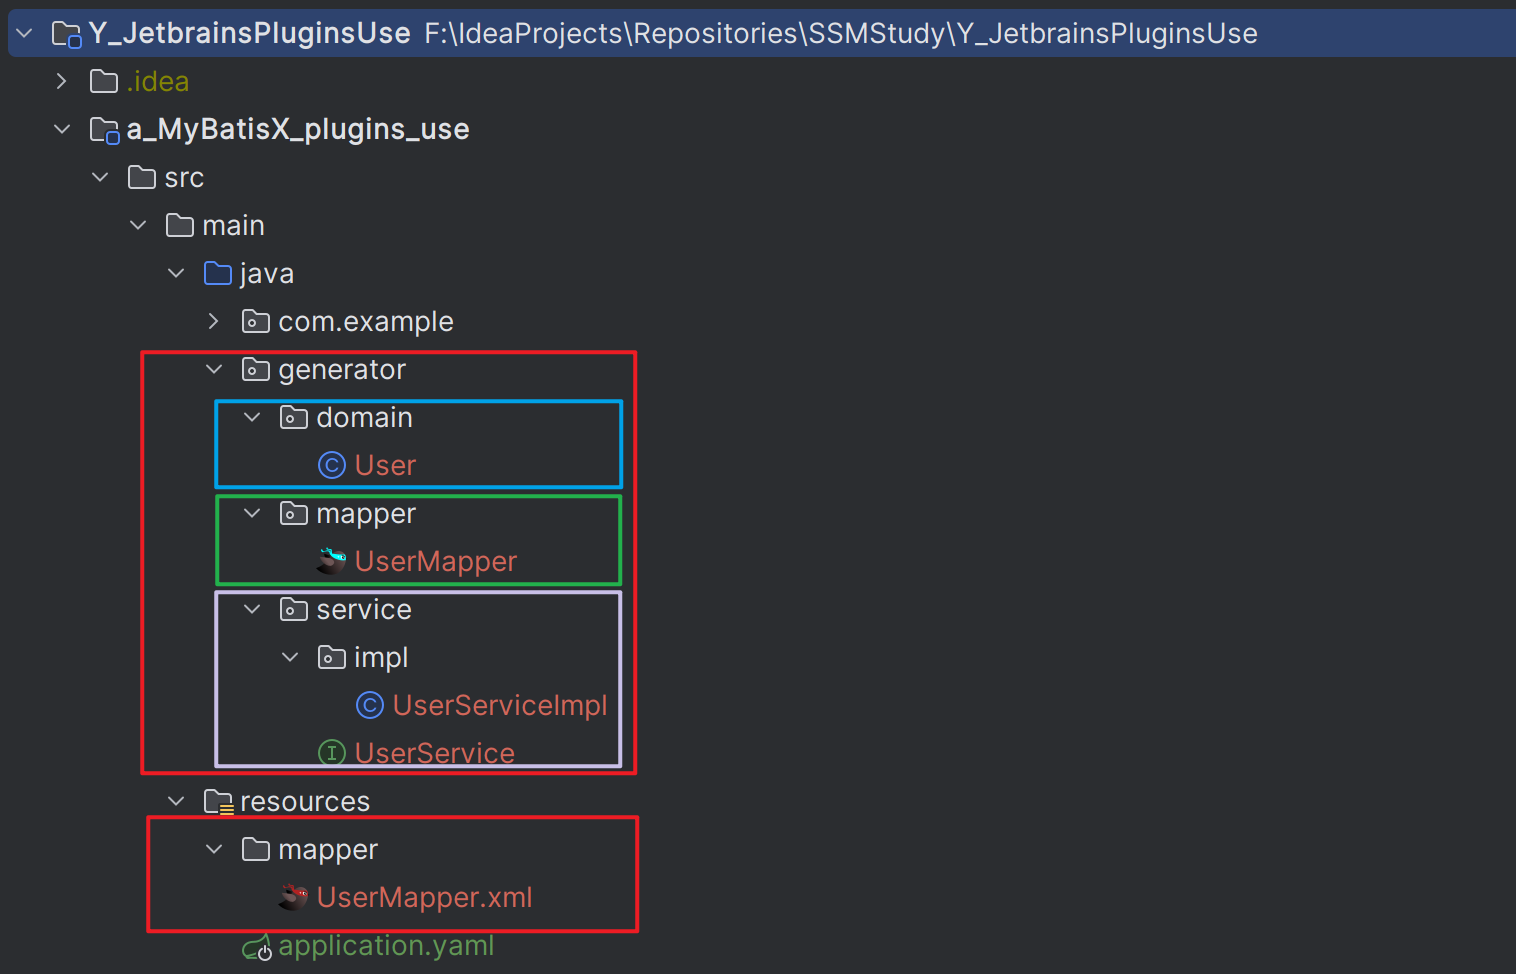This screenshot has width=1516, height=974.
Task: Click the resources folder icon
Action: (x=218, y=801)
